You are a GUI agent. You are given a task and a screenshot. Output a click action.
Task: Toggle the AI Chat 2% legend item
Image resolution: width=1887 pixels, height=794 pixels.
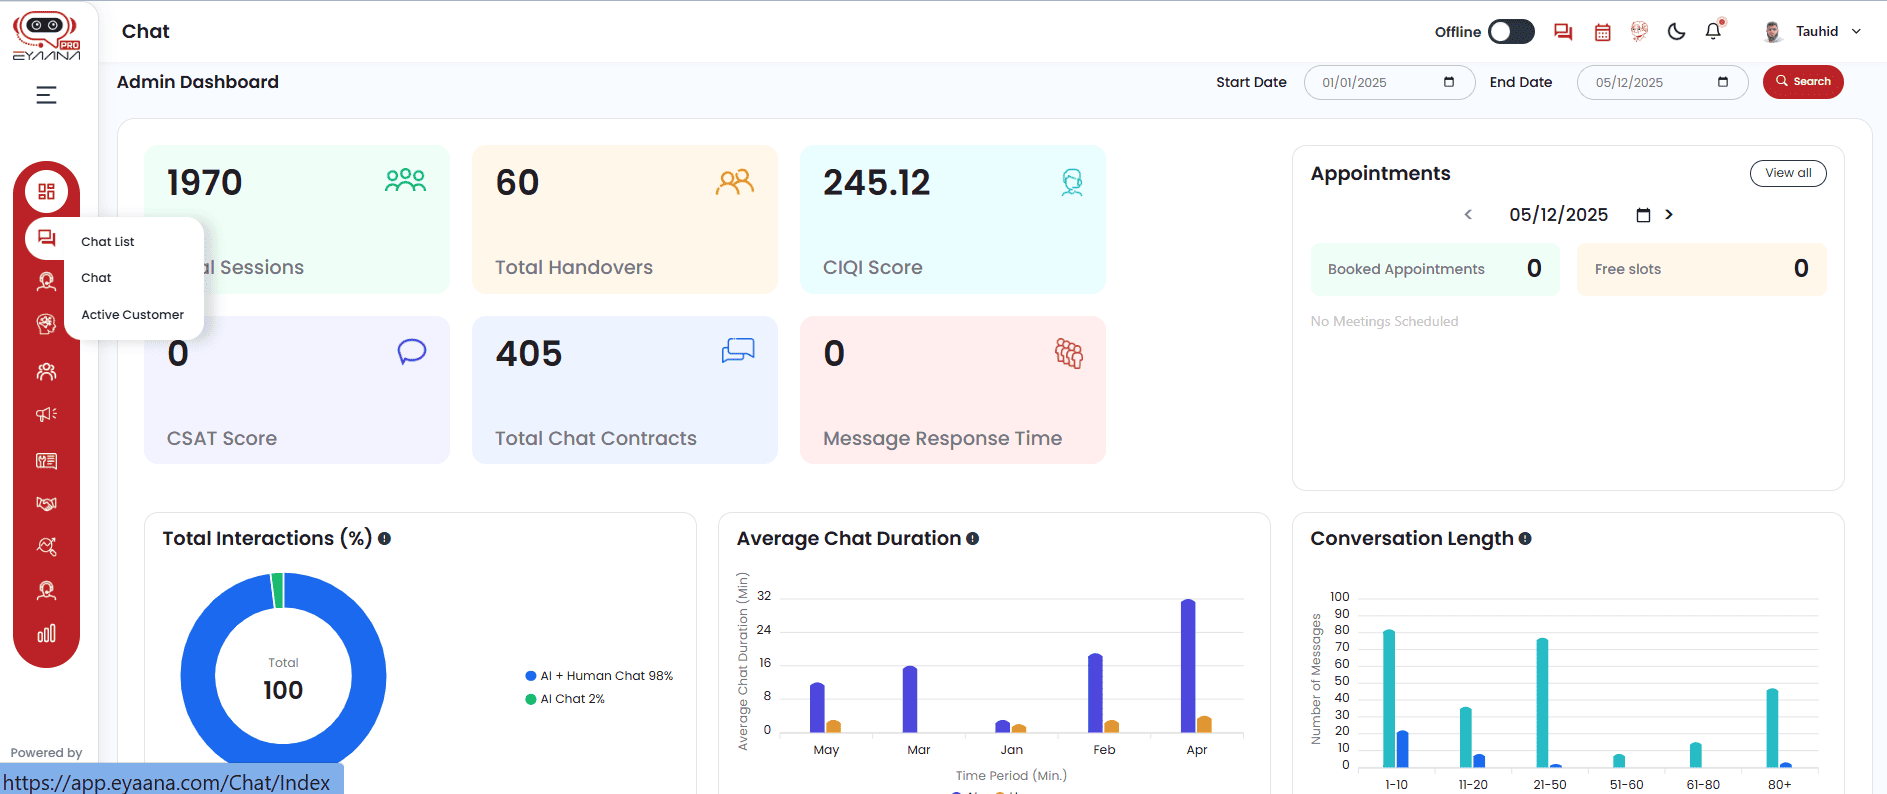[x=565, y=699]
